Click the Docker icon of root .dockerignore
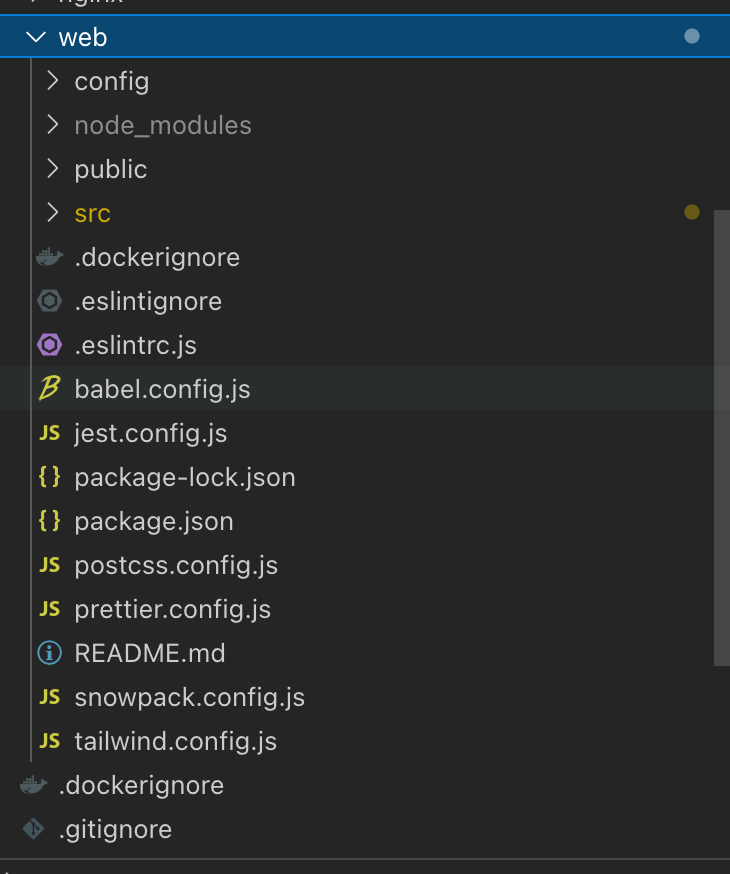The image size is (730, 874). (33, 785)
